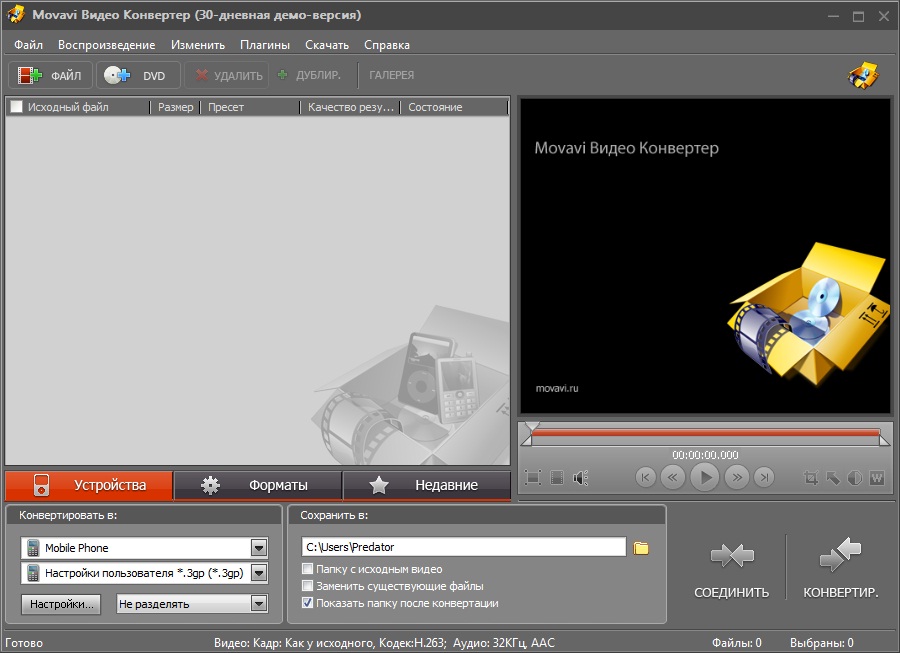Mute audio with the speaker icon
The height and width of the screenshot is (653, 900).
[x=578, y=477]
